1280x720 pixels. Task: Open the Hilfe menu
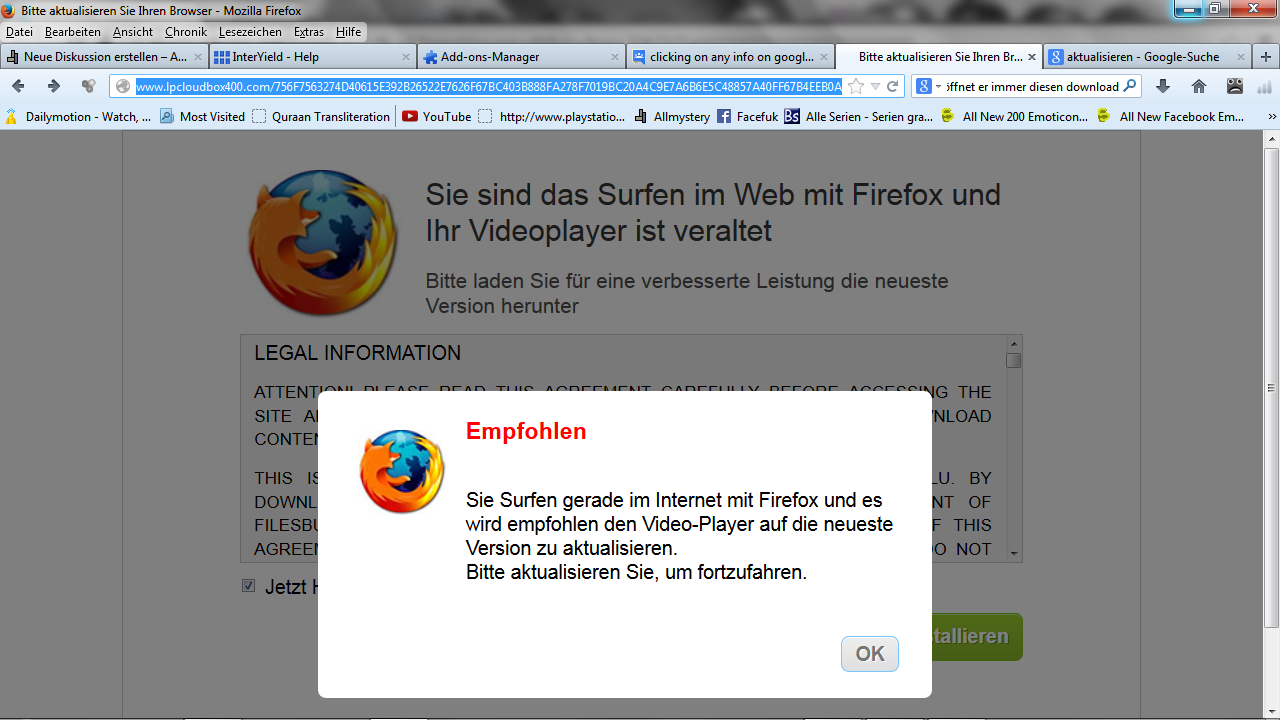pos(348,32)
